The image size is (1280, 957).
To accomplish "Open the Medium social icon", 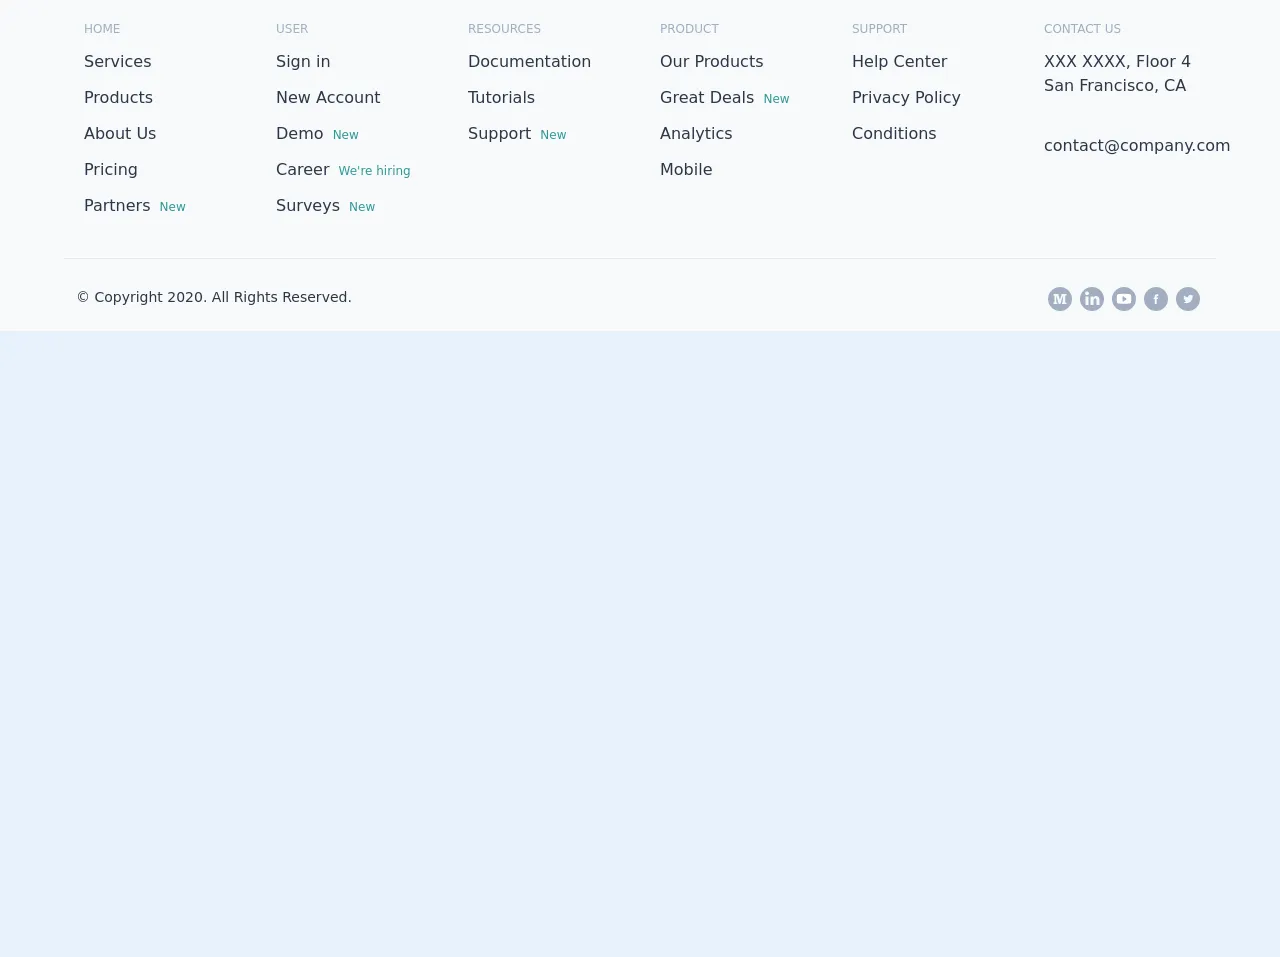I will pos(1060,299).
